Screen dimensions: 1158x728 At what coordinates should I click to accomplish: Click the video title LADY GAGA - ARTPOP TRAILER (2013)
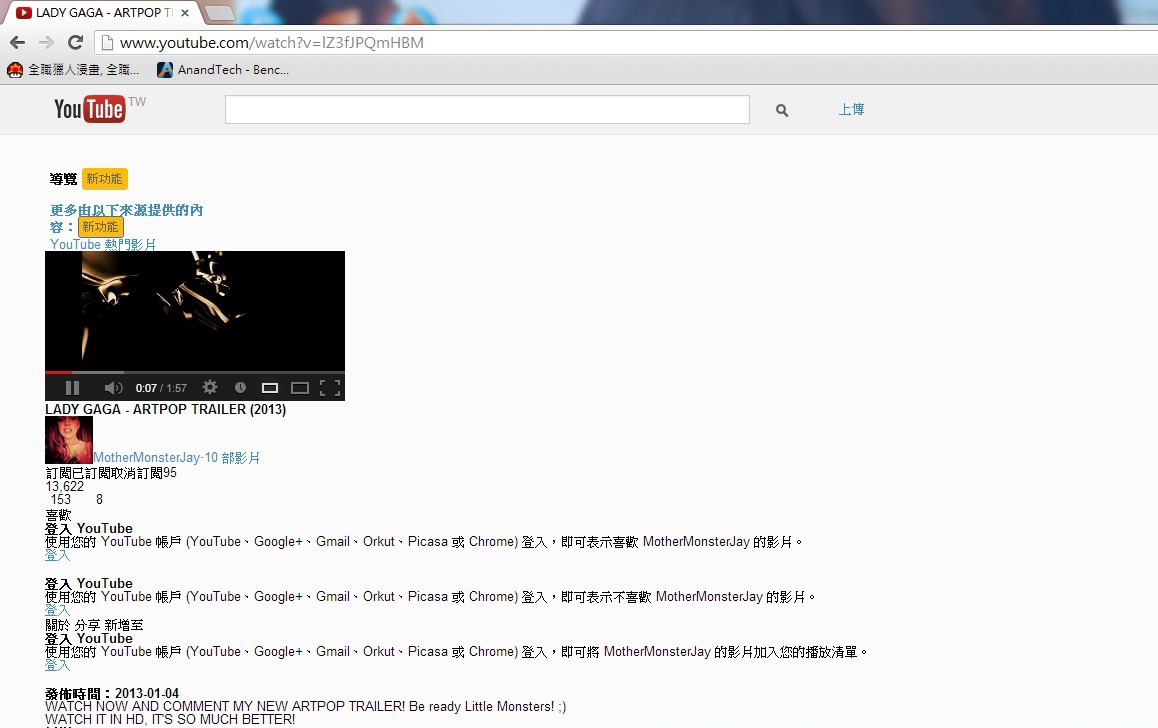pos(165,409)
